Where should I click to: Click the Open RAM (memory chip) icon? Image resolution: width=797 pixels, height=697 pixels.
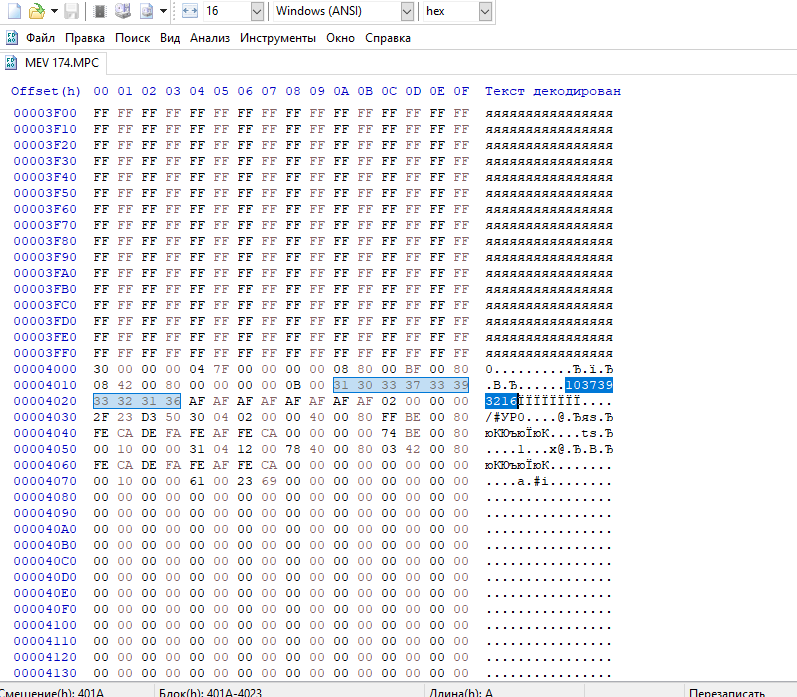pos(100,12)
